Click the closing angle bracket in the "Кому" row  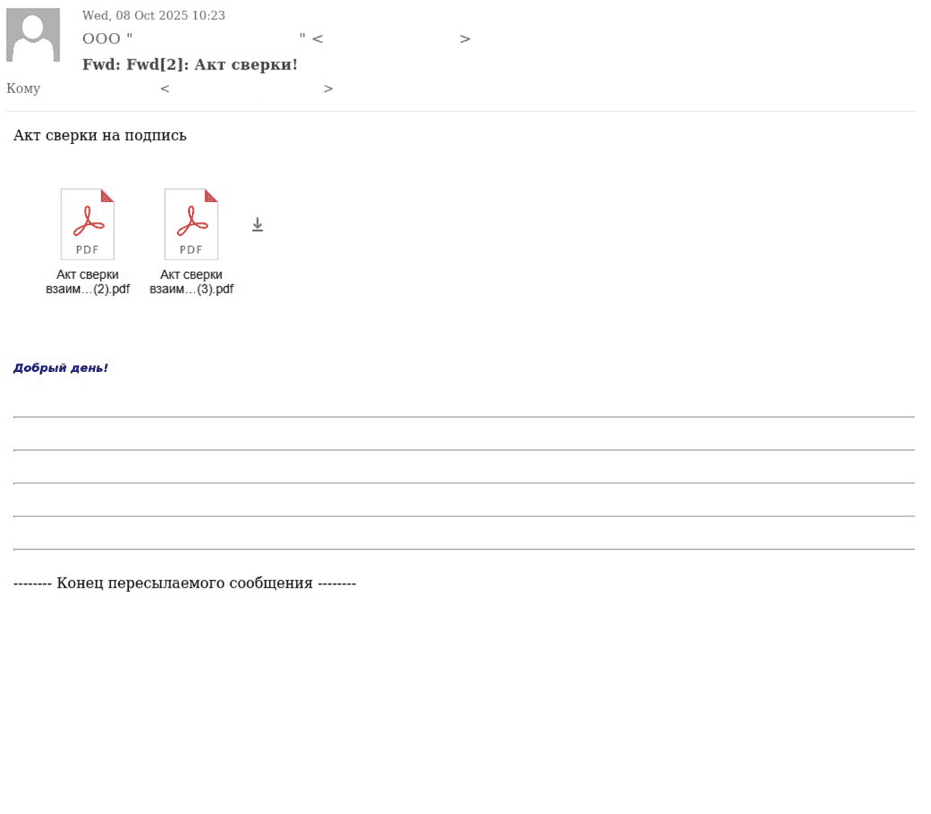click(328, 89)
